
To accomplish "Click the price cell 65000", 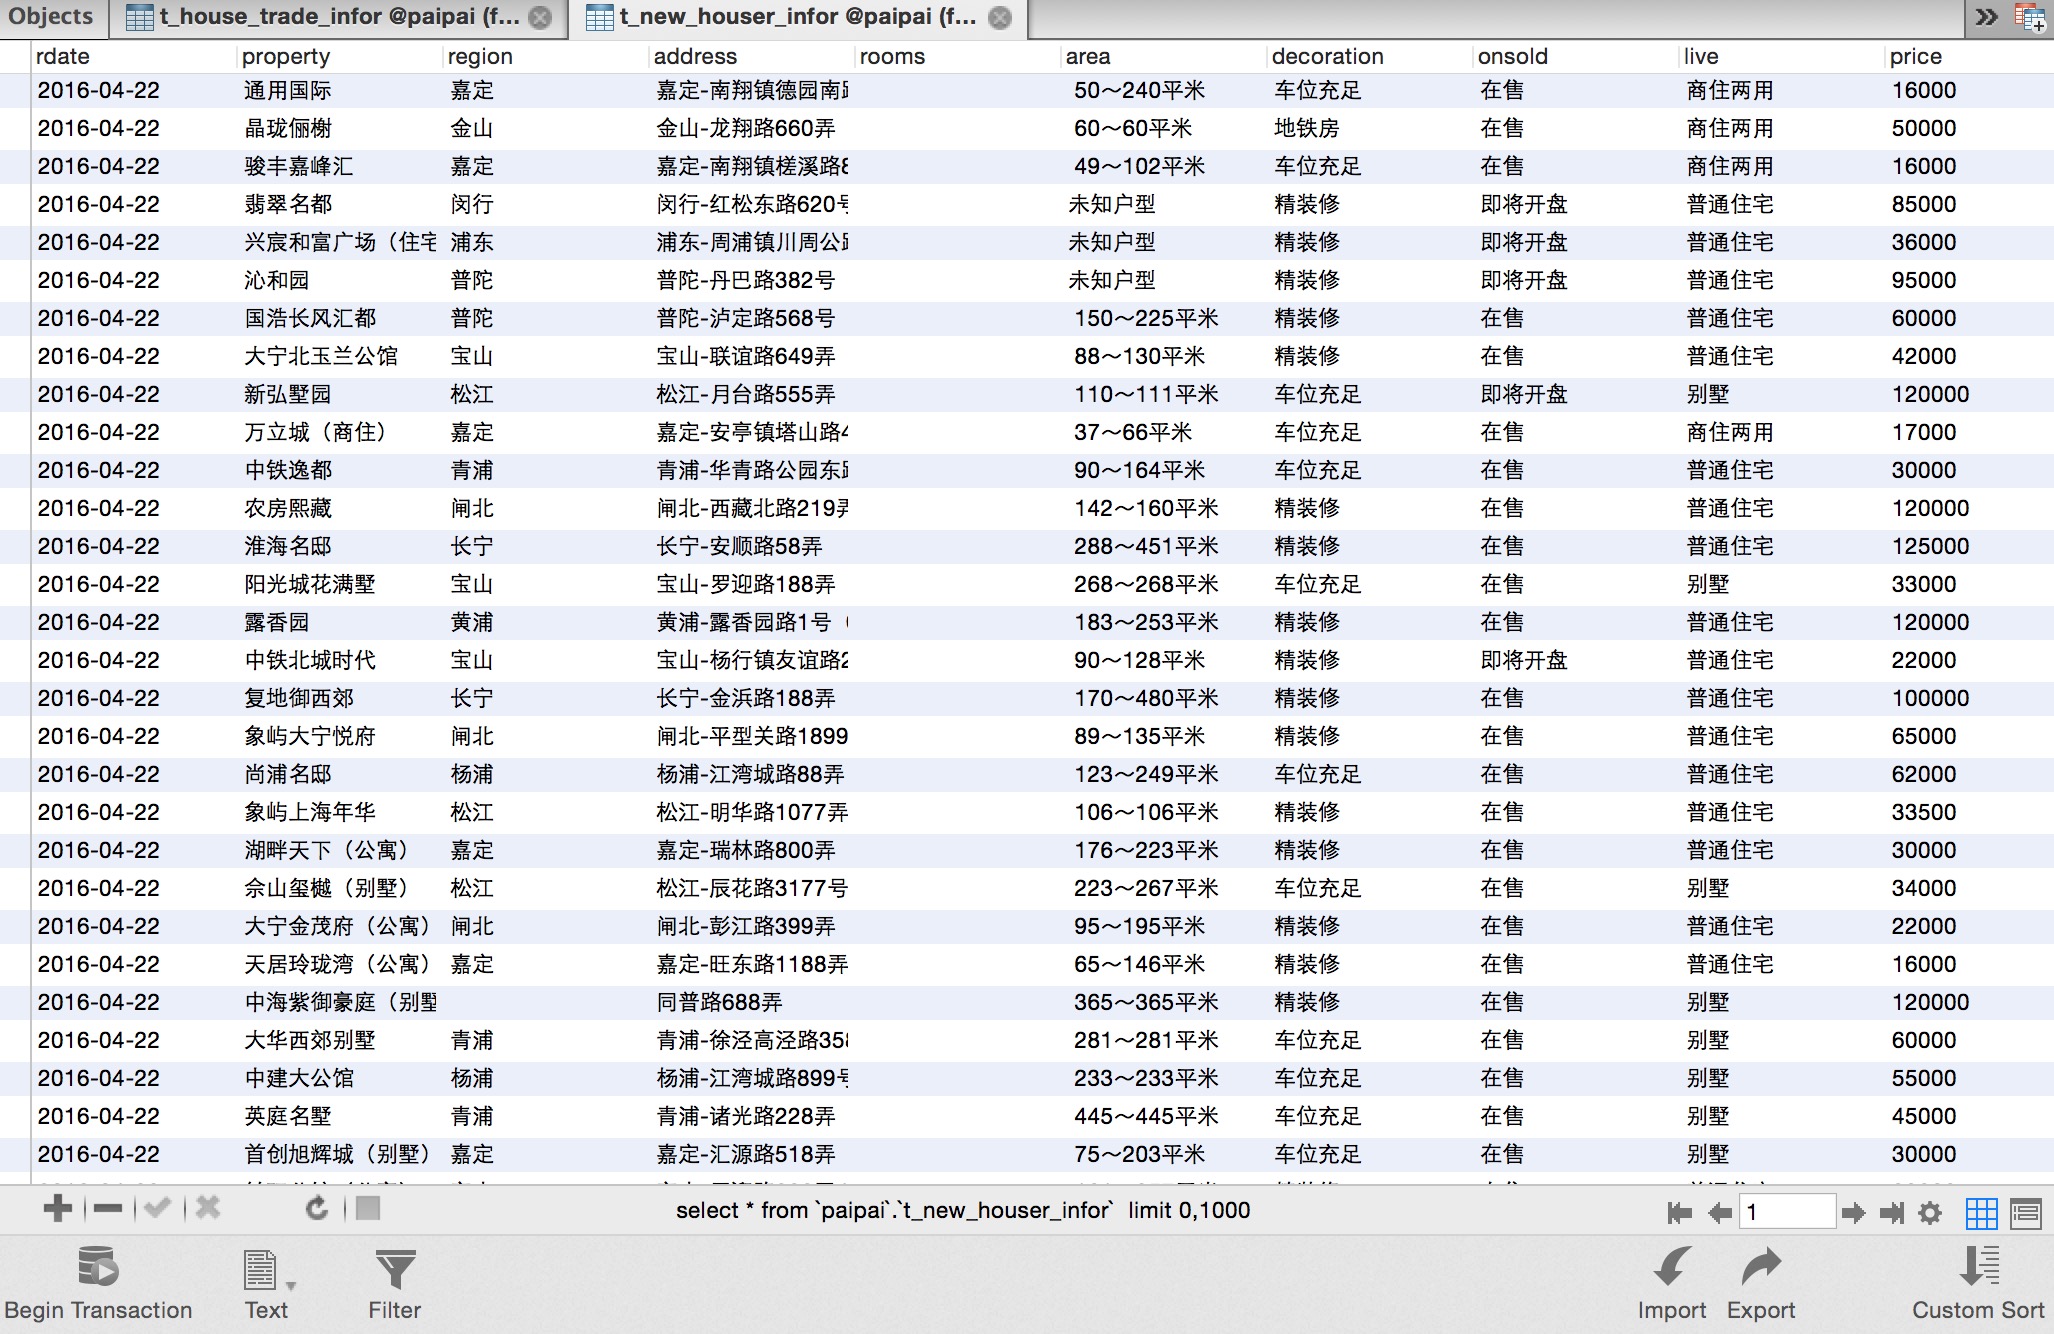I will 1924,736.
